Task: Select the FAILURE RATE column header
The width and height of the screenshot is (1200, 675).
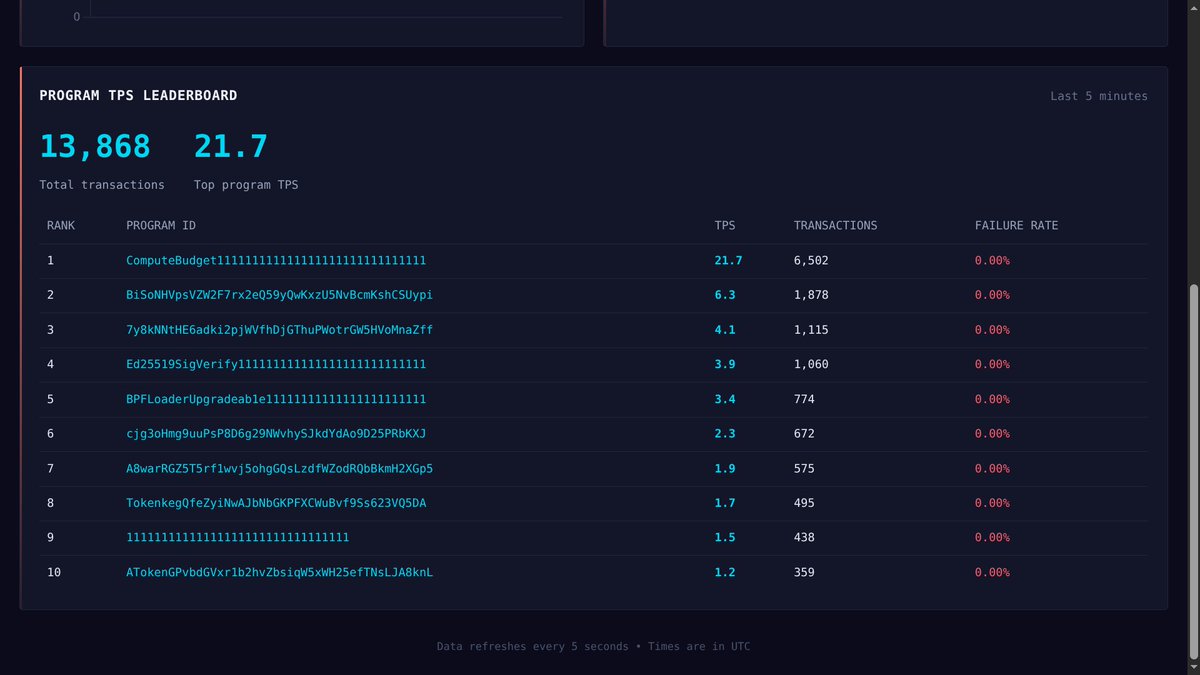Action: click(1016, 225)
